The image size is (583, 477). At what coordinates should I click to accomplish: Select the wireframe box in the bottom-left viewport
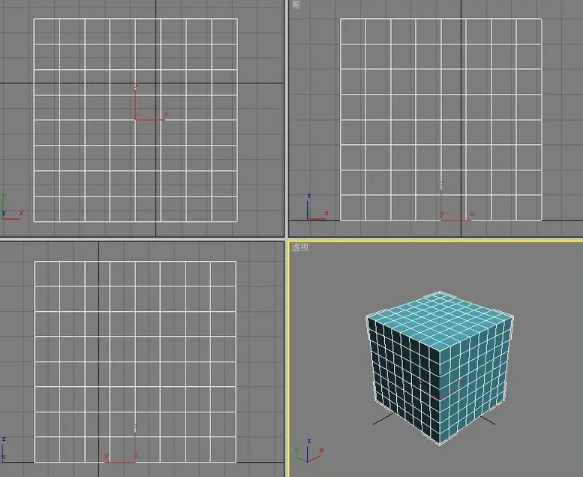135,362
